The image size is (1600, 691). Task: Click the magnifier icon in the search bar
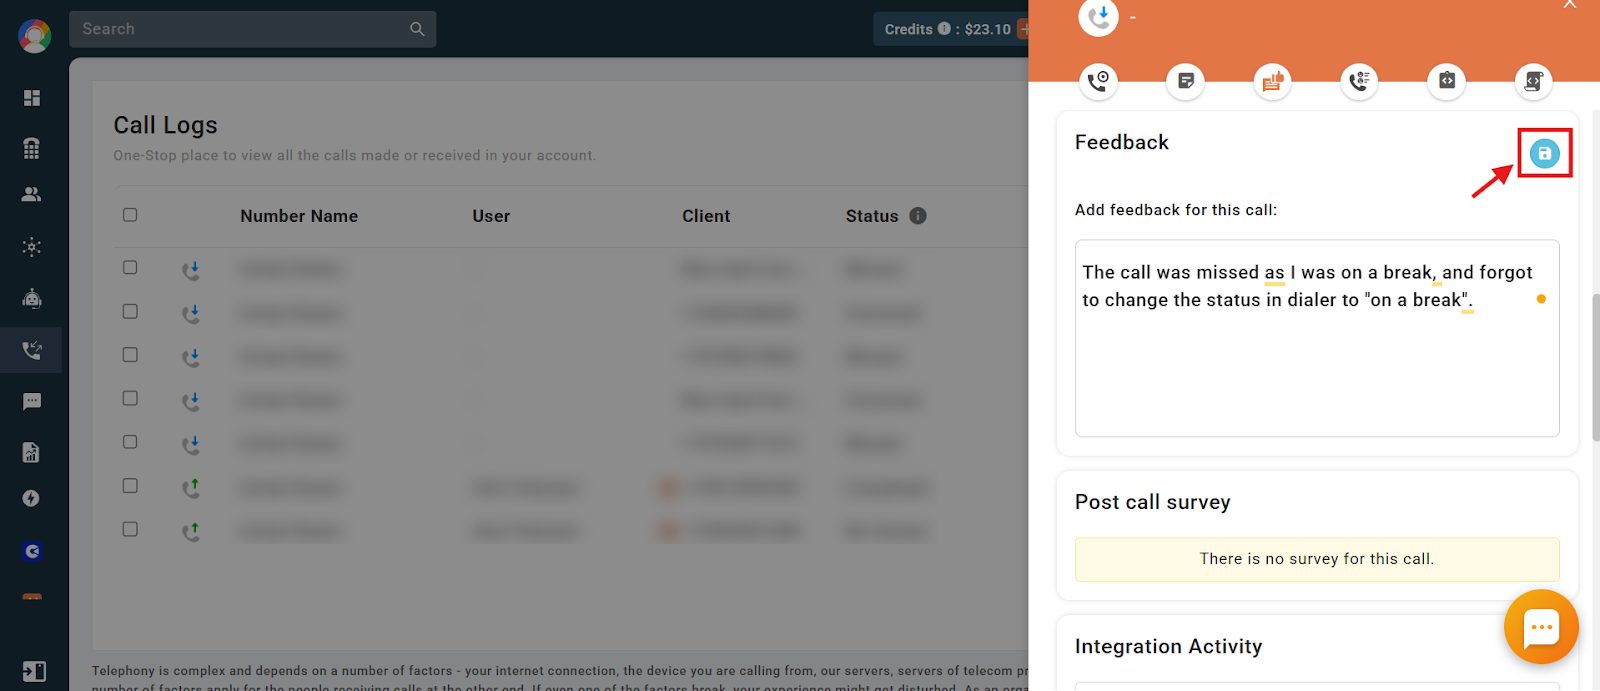point(417,29)
